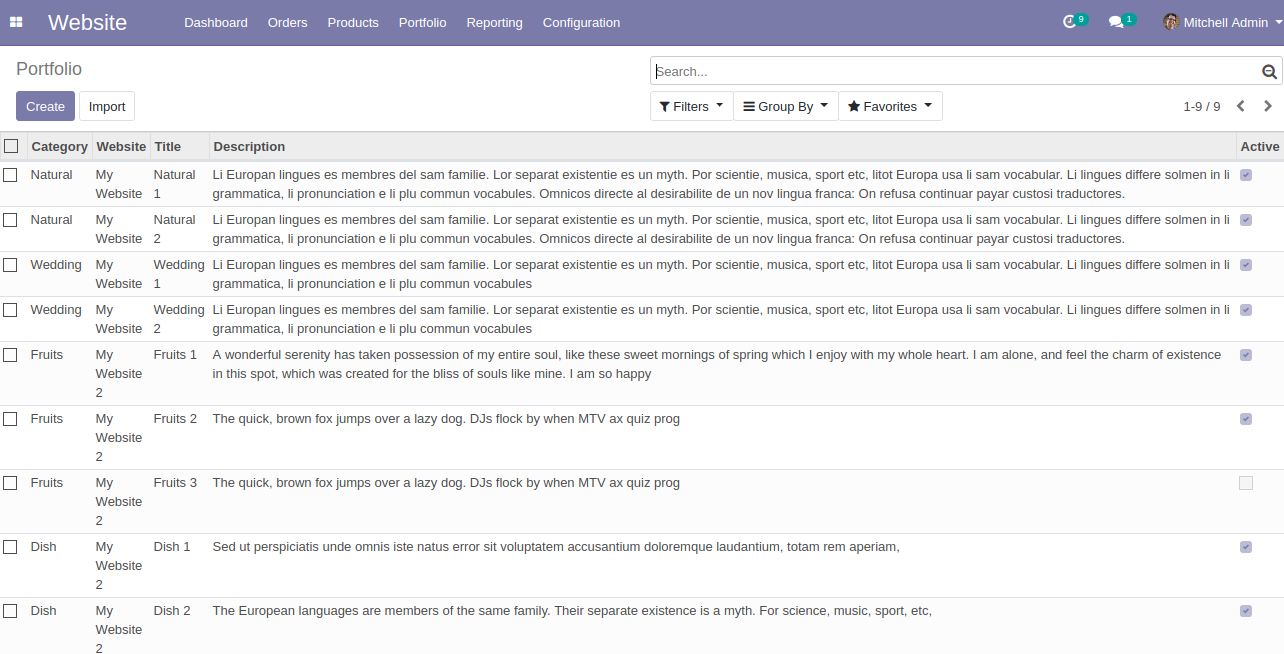
Task: Go to previous page arrow
Action: (x=1241, y=106)
